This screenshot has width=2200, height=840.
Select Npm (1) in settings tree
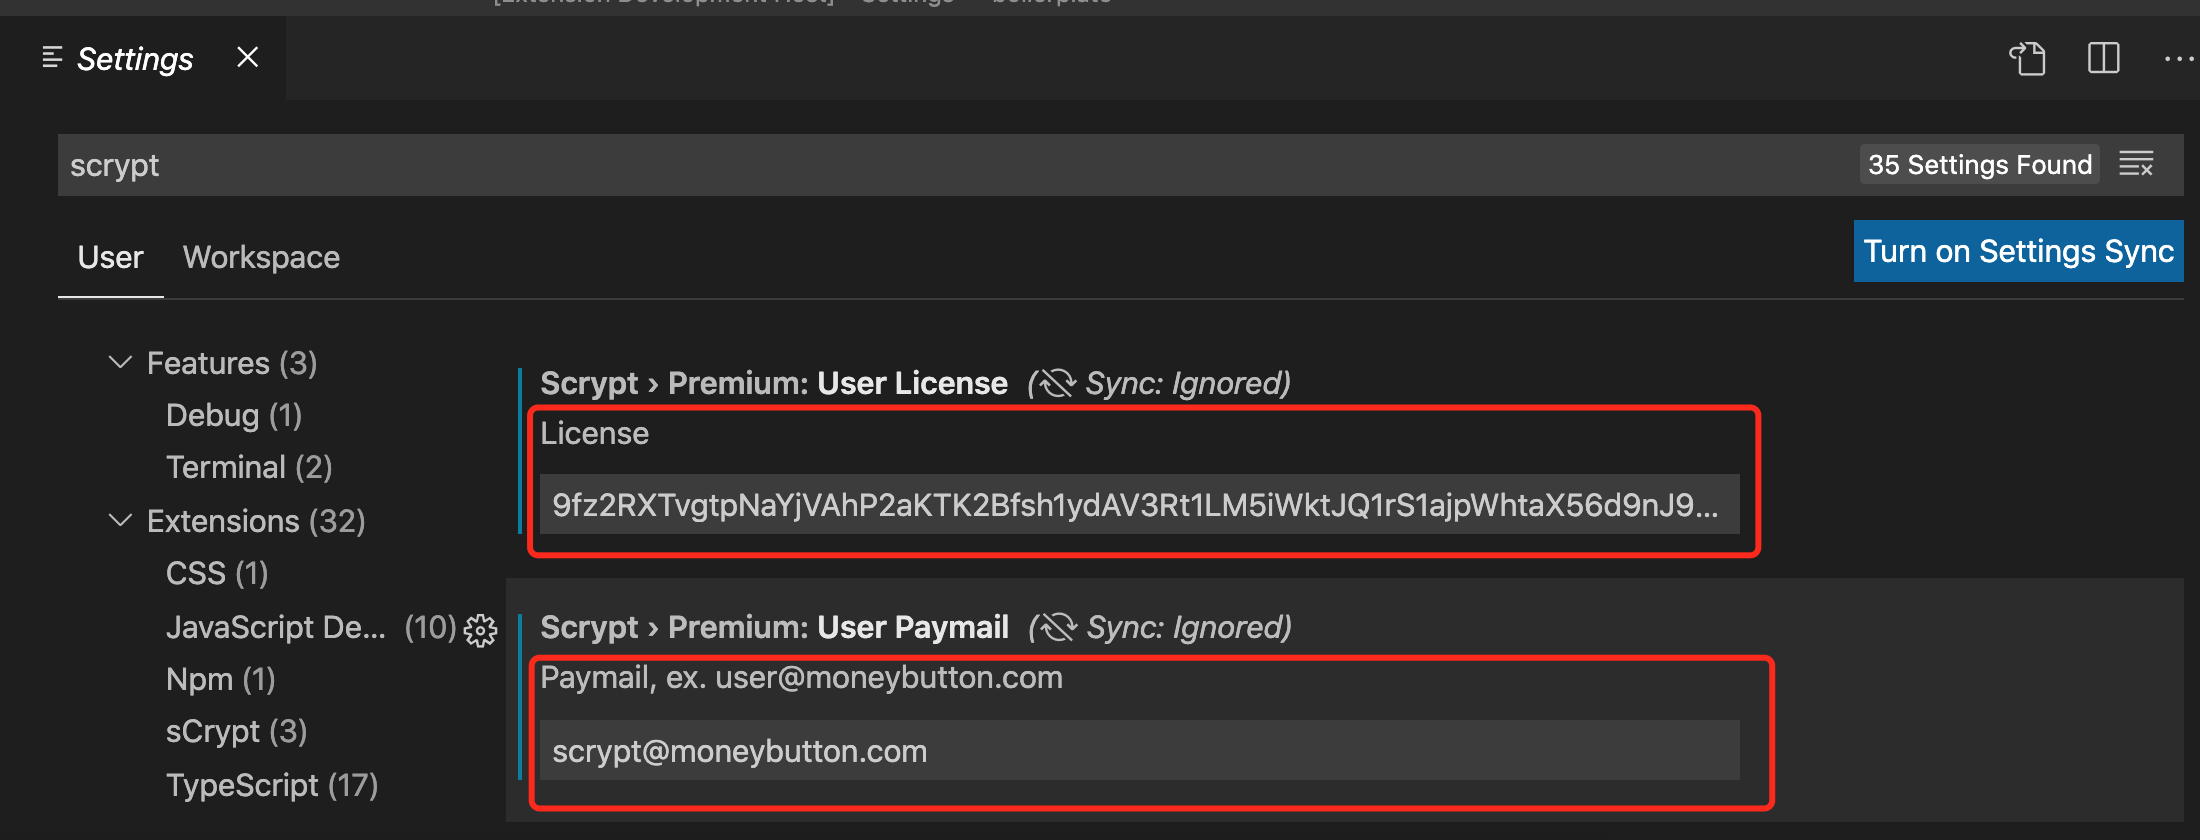221,679
